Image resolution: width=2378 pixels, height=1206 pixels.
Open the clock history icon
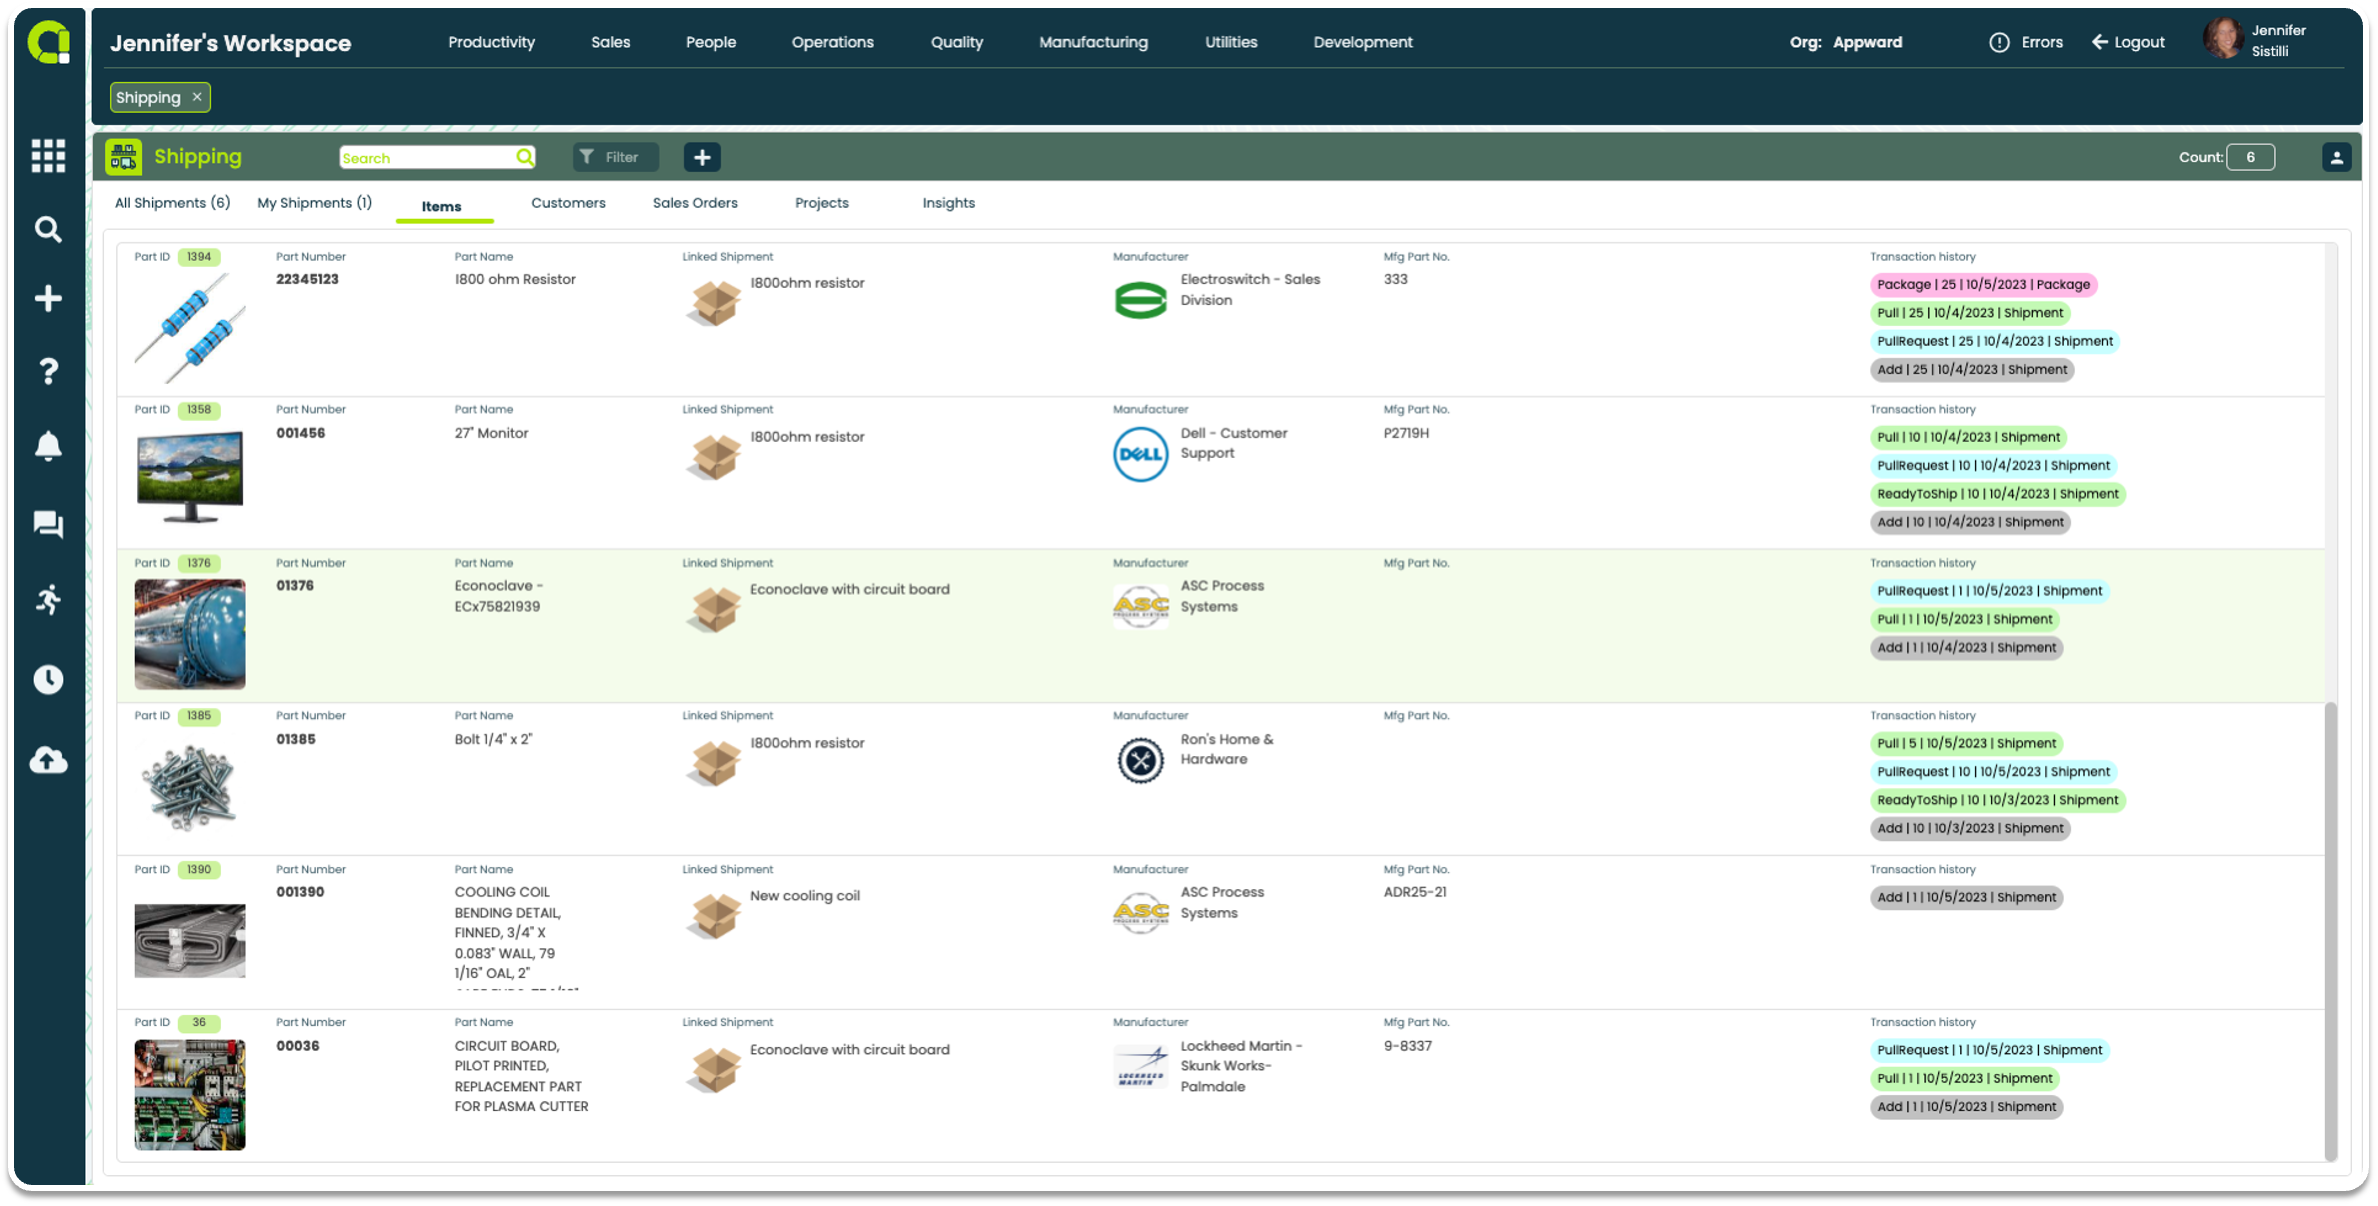(48, 680)
